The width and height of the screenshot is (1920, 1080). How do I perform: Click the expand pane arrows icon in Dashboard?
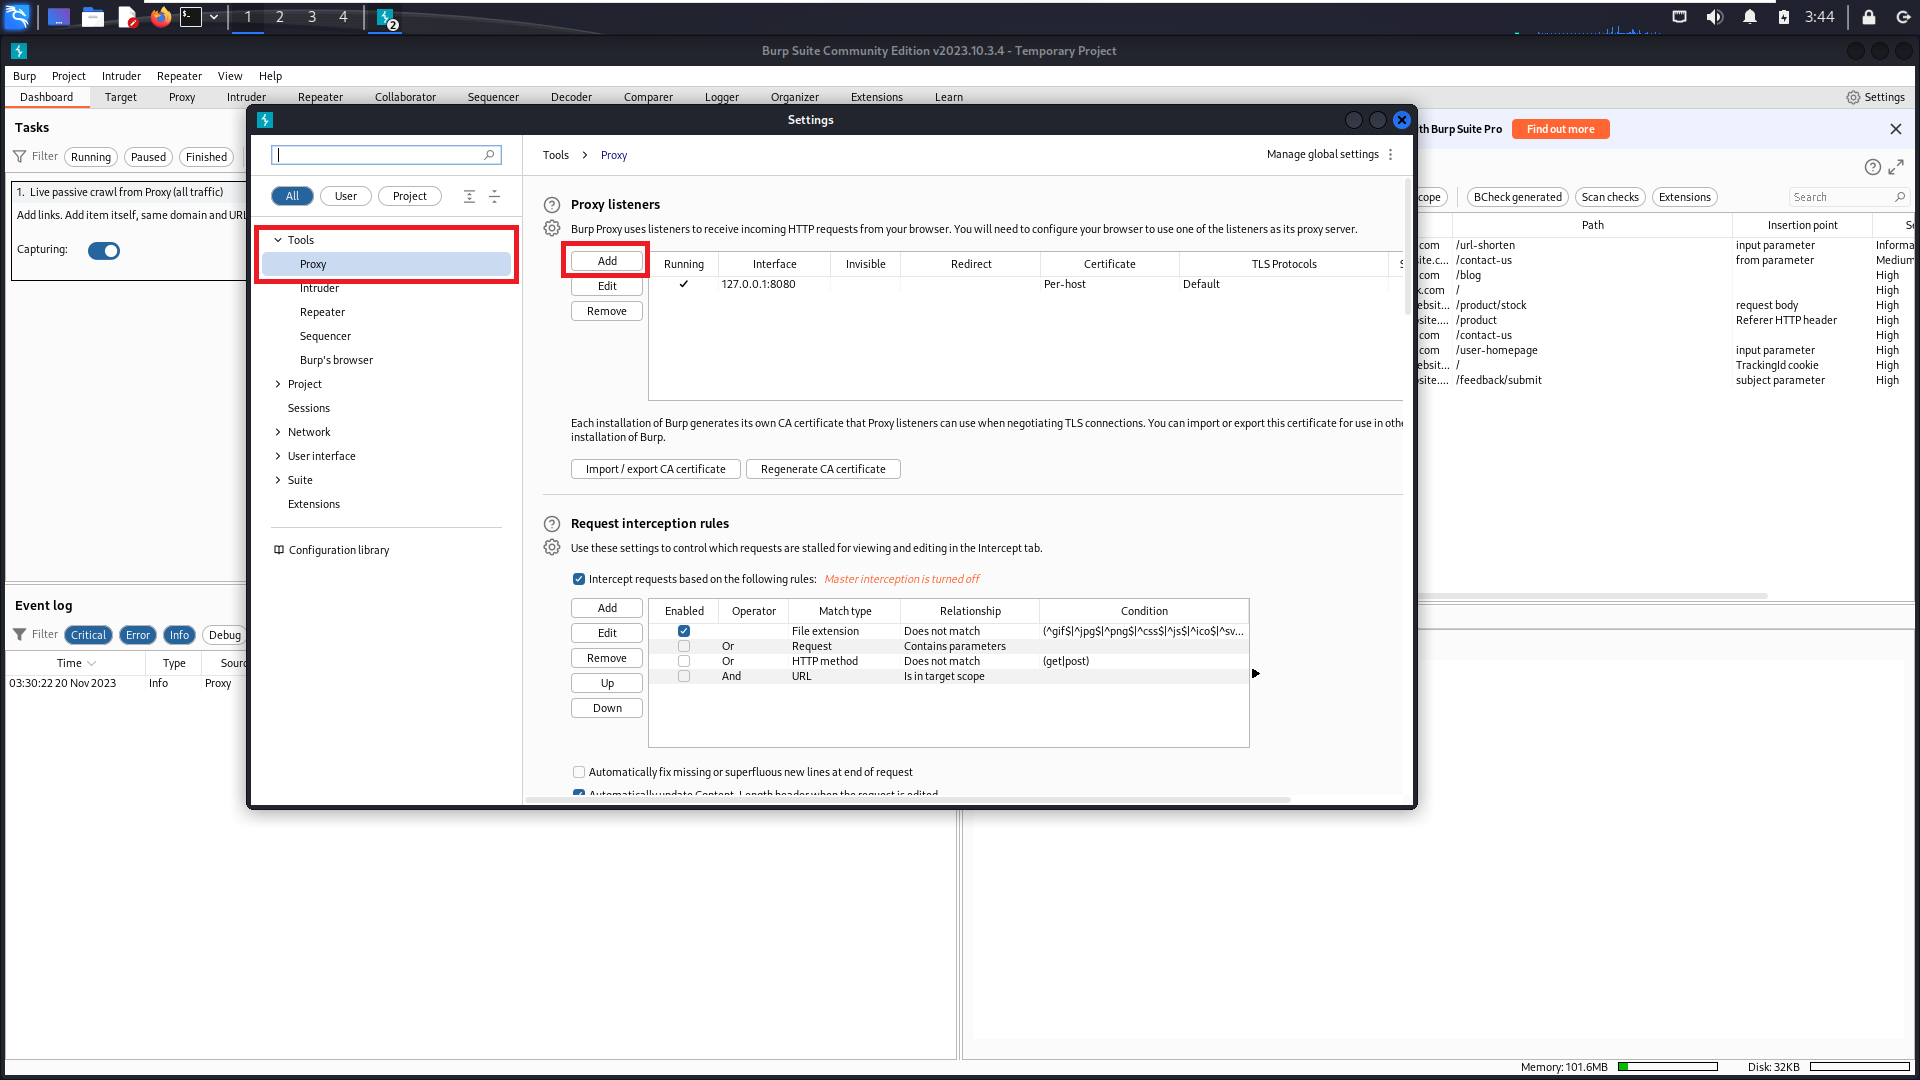(x=1896, y=167)
